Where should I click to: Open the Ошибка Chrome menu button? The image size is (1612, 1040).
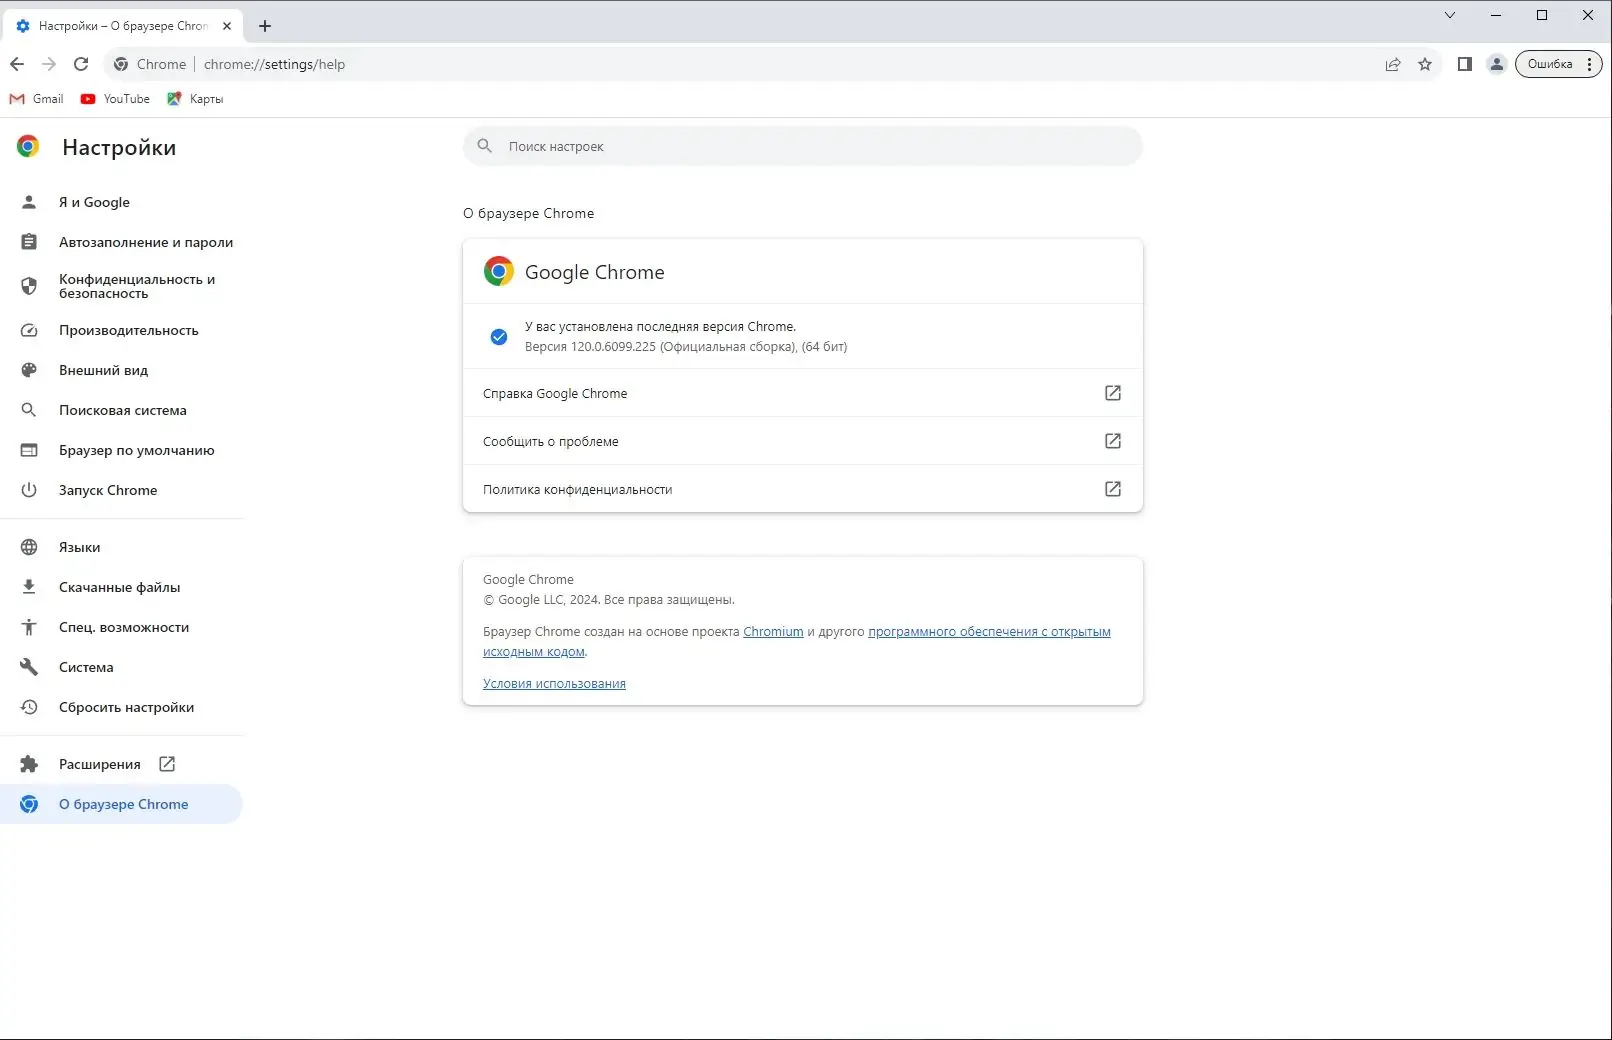point(1558,64)
